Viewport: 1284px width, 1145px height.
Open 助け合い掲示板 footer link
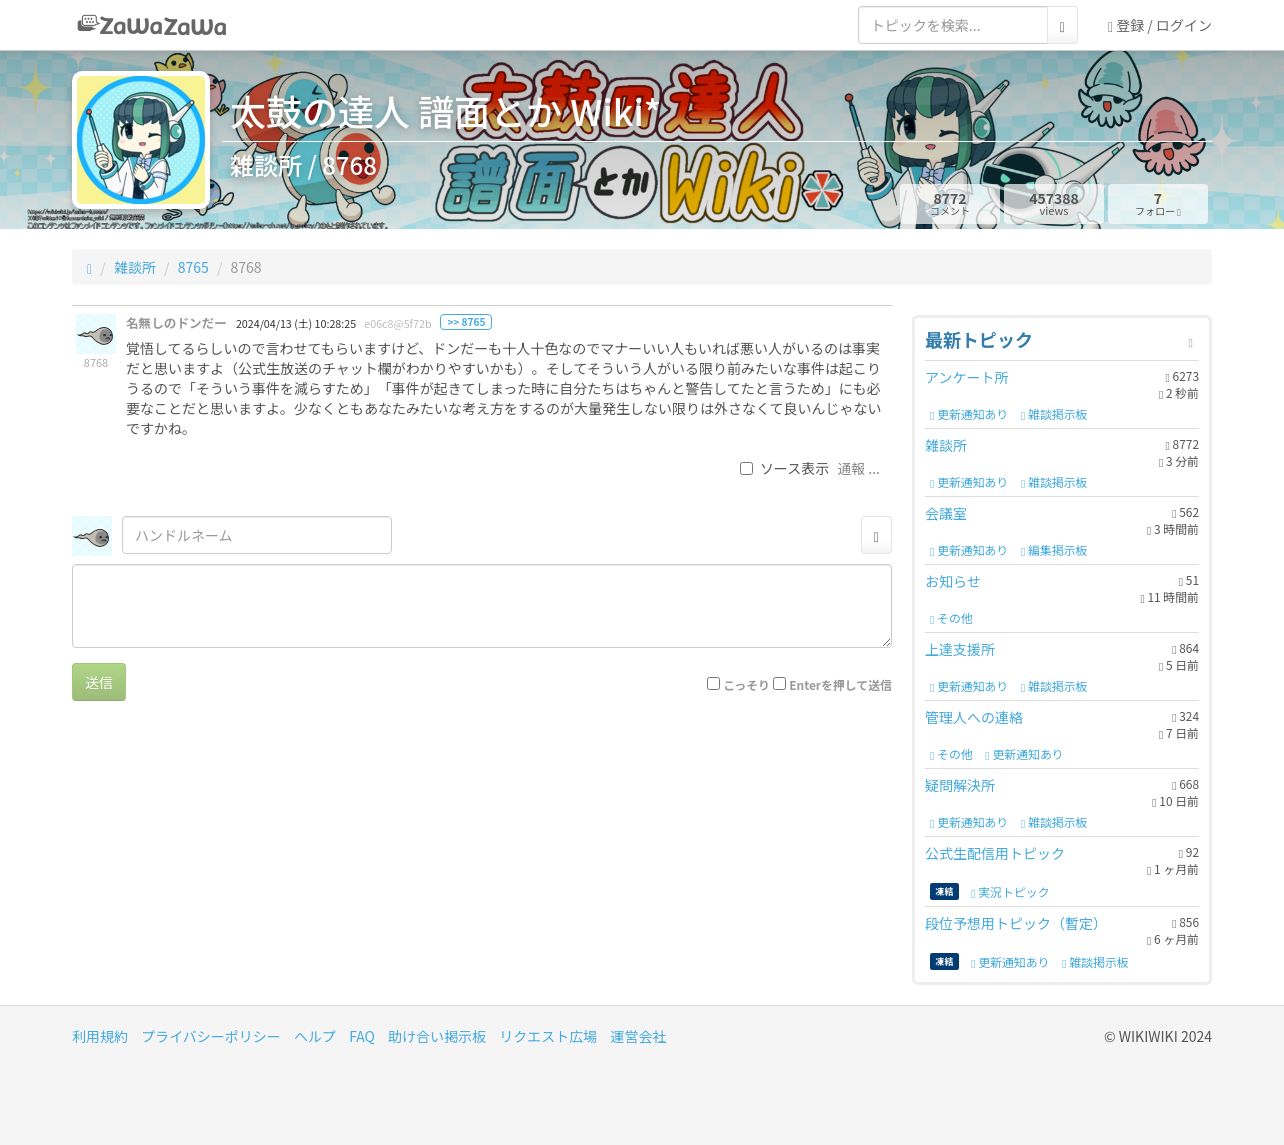tap(437, 1036)
